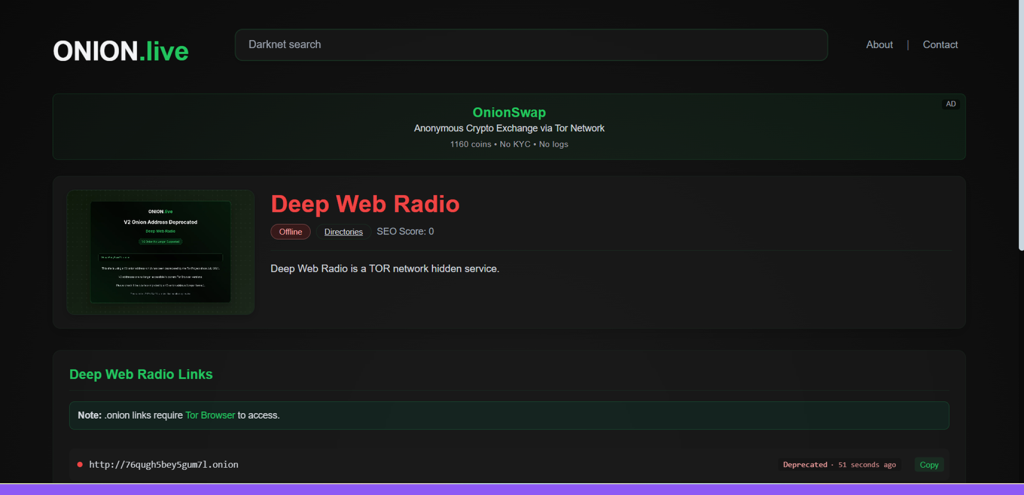Click the Deprecated status label

tap(805, 464)
